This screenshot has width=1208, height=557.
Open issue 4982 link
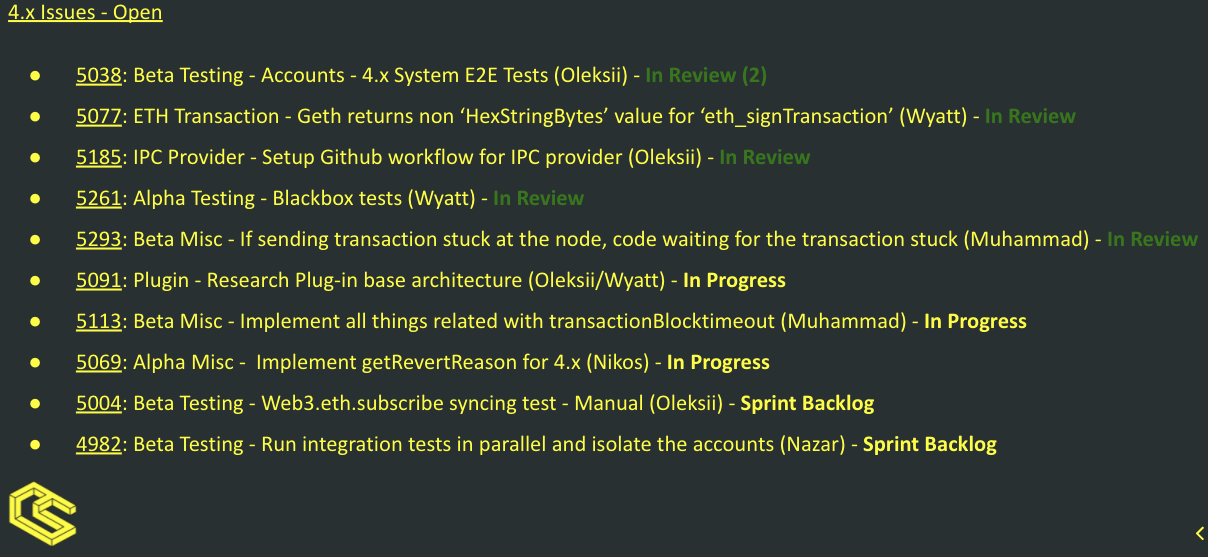point(99,444)
